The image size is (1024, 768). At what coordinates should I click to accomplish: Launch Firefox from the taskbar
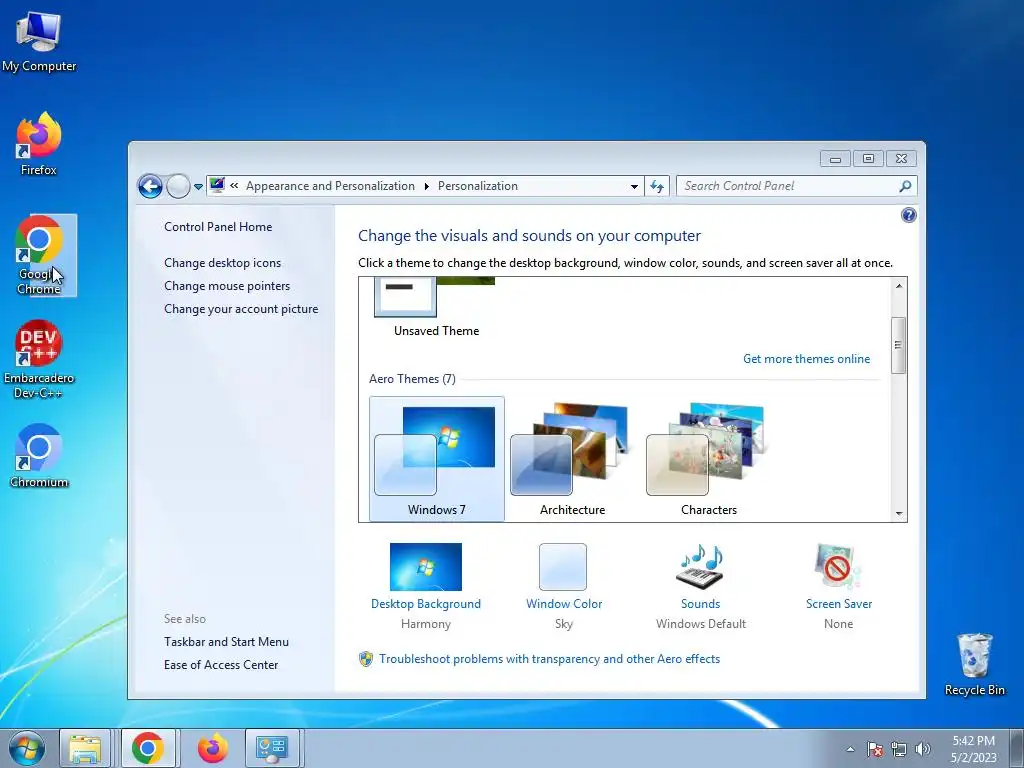(x=213, y=748)
